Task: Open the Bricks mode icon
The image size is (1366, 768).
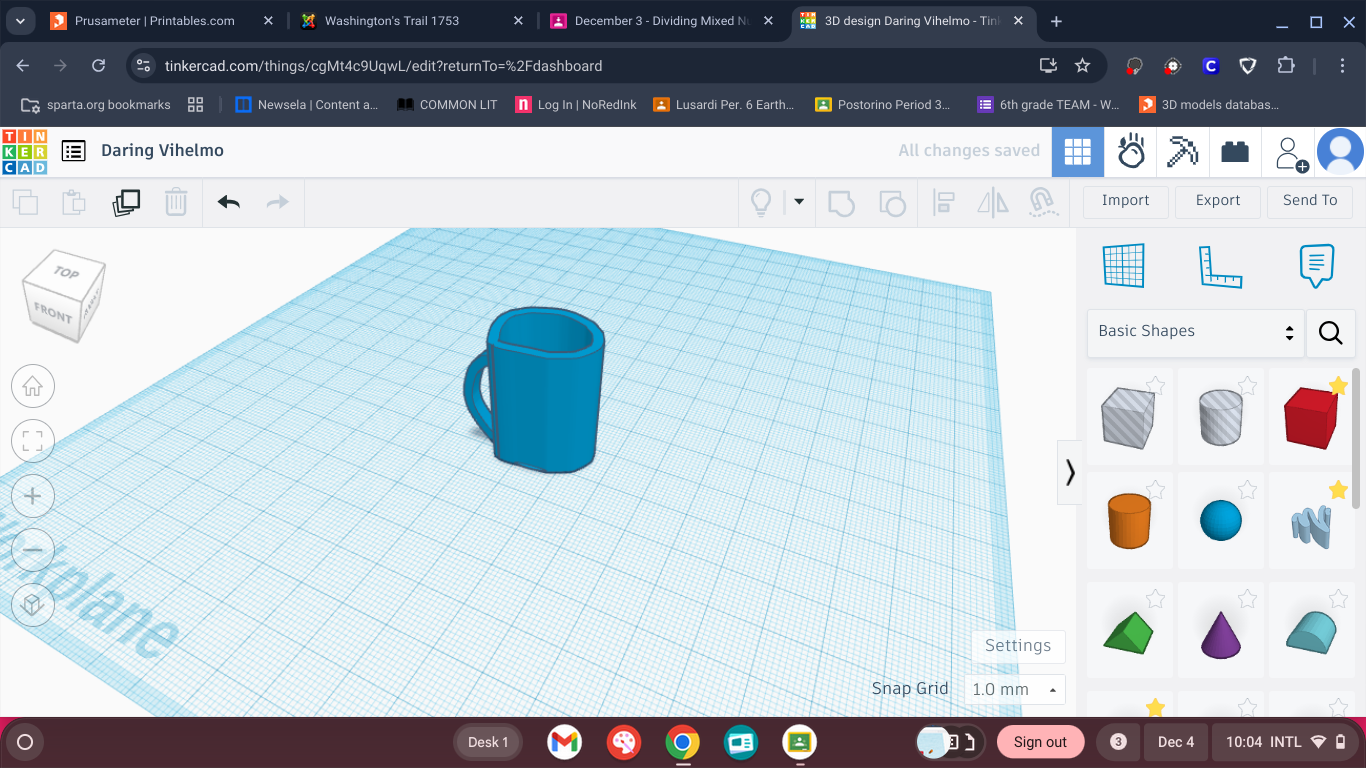Action: [x=1235, y=152]
